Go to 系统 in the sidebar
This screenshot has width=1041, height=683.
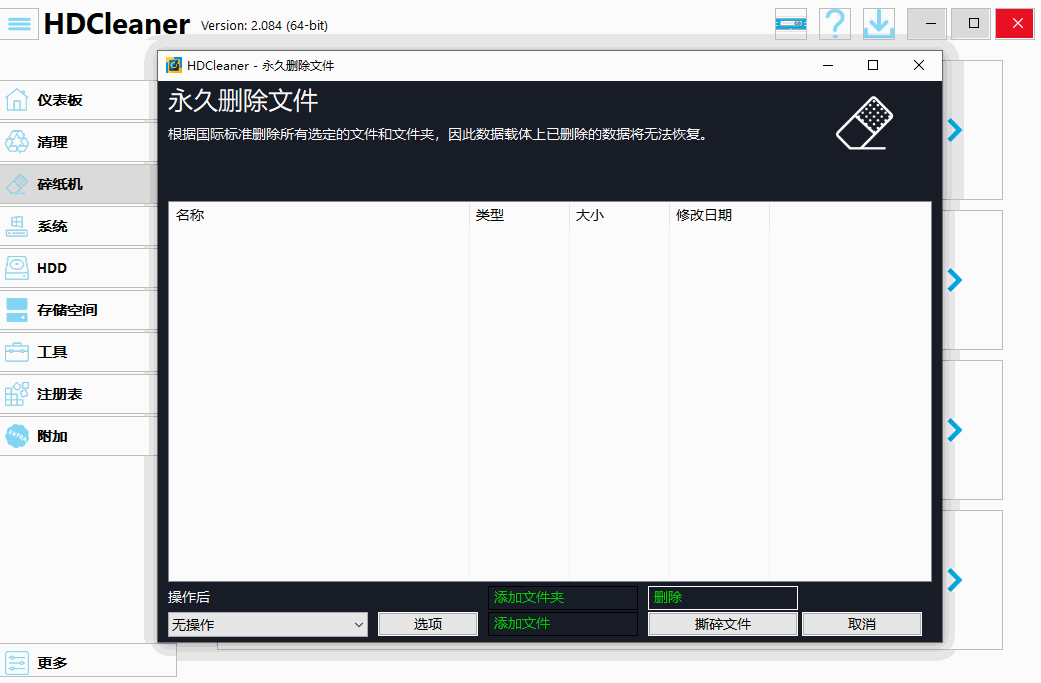(78, 226)
